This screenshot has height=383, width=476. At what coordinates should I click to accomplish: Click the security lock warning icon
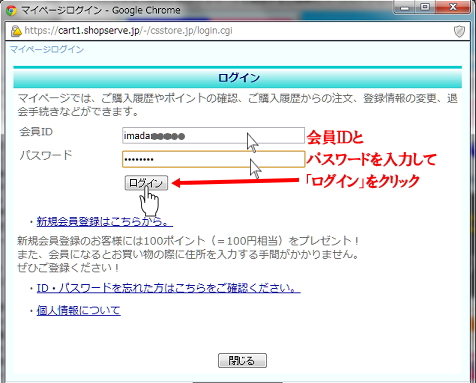[16, 31]
